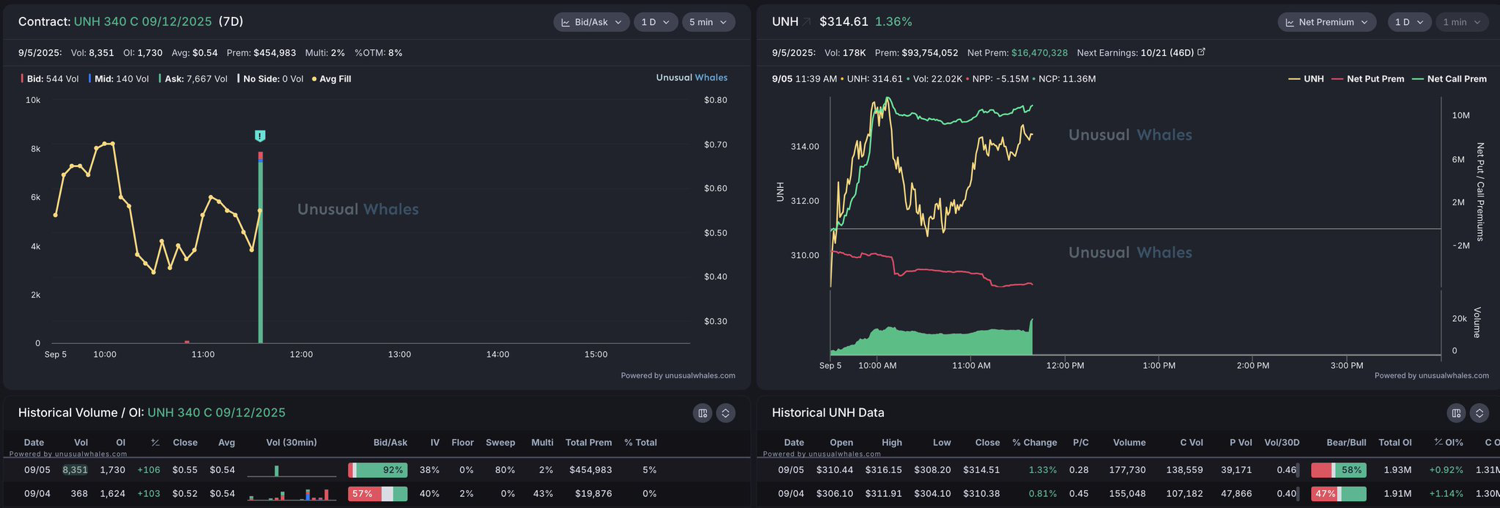
Task: Click the 1.33% change value in the UNH table
Action: click(1042, 469)
